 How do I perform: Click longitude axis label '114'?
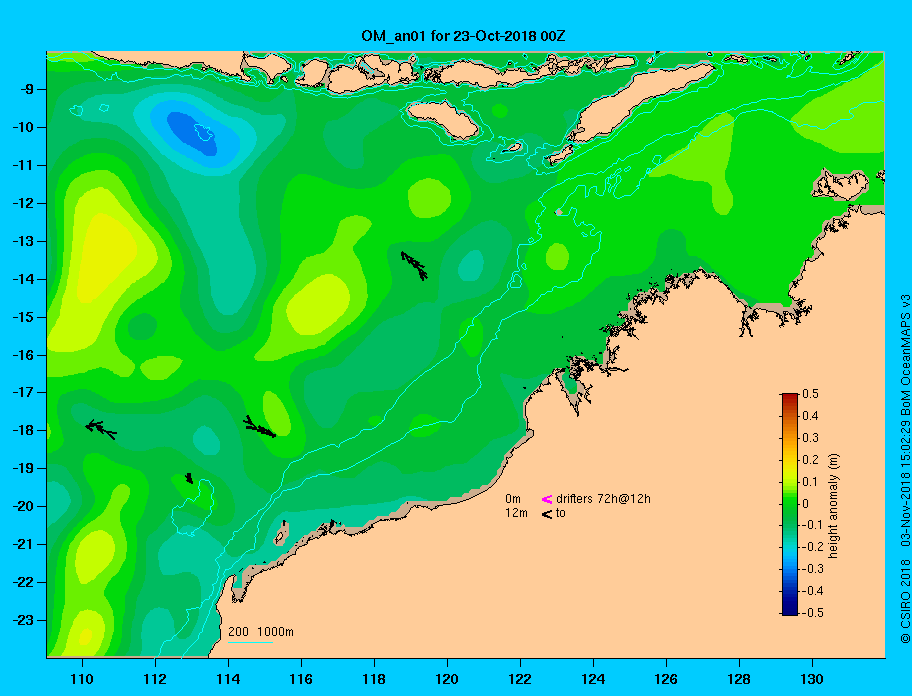point(228,679)
